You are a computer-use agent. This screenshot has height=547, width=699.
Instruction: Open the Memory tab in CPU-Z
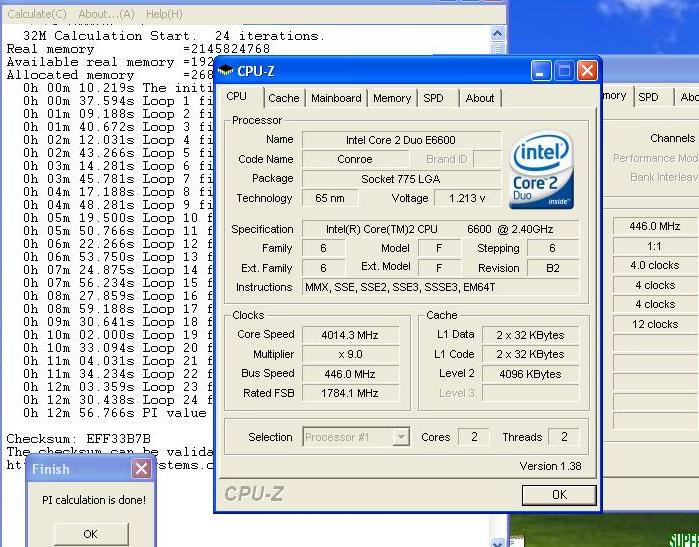(392, 98)
